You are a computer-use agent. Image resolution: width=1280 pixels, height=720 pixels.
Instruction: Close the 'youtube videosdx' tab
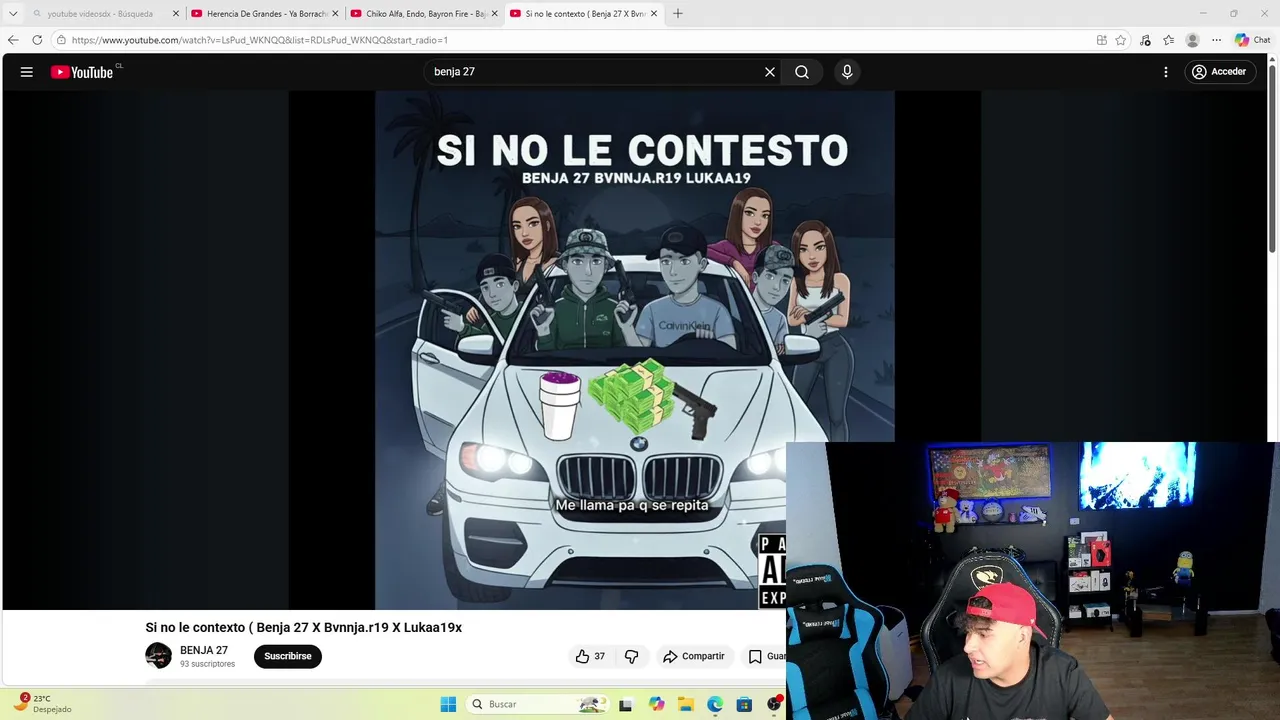(176, 14)
